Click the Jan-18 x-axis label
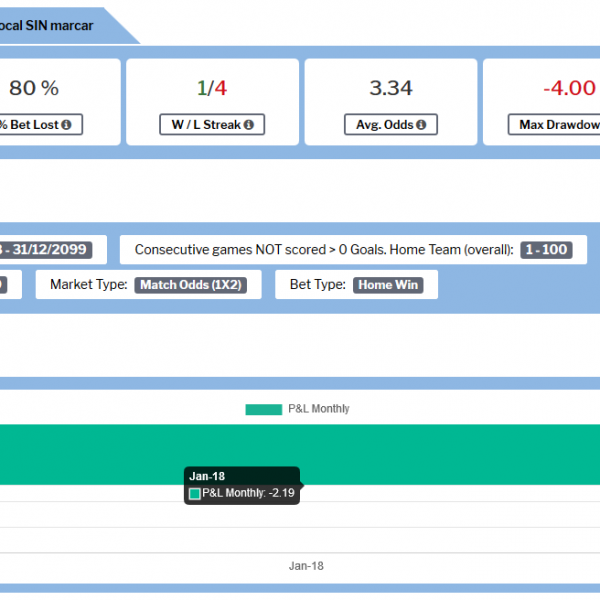Screen dimensions: 600x600 click(306, 566)
